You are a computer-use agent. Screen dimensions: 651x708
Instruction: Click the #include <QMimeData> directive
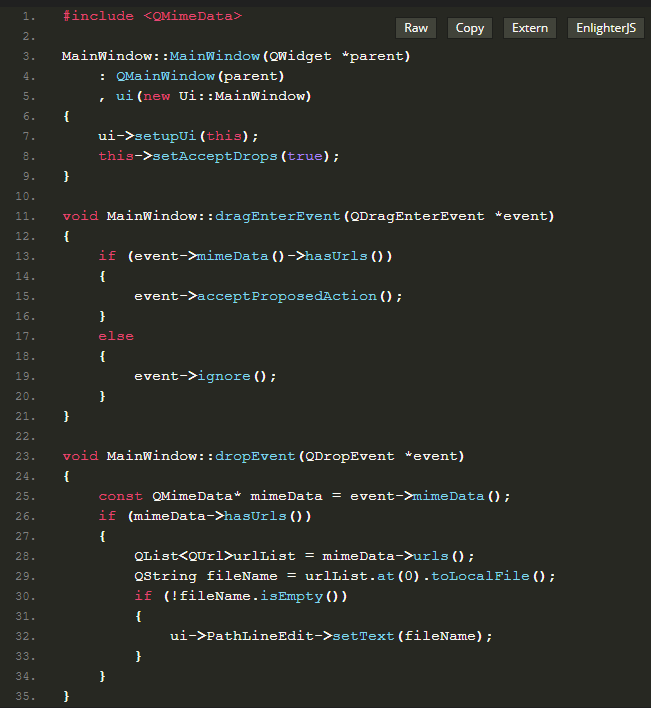pos(151,16)
